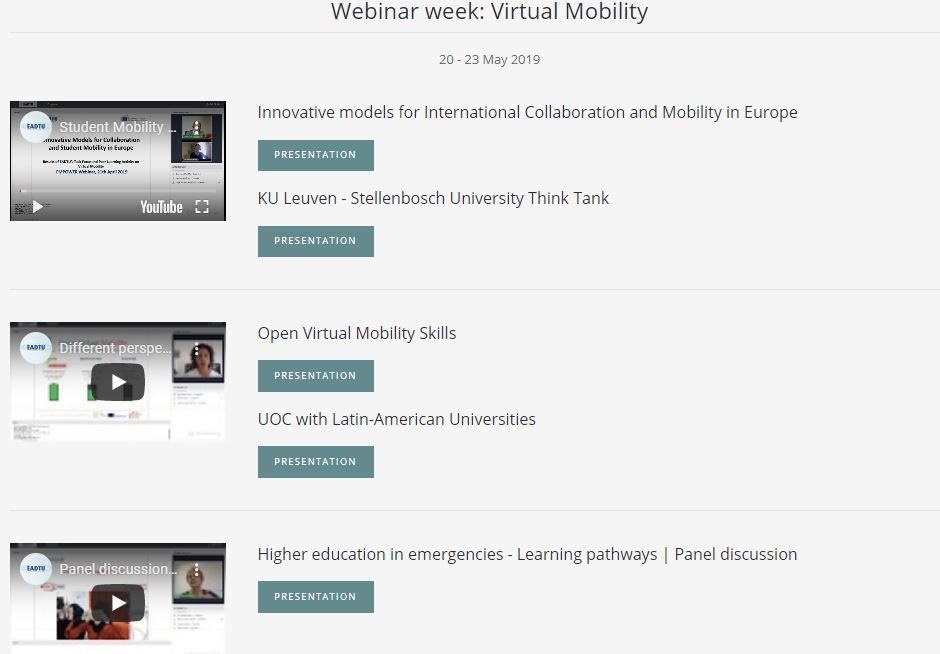Click YouTube logo on first video

(161, 207)
